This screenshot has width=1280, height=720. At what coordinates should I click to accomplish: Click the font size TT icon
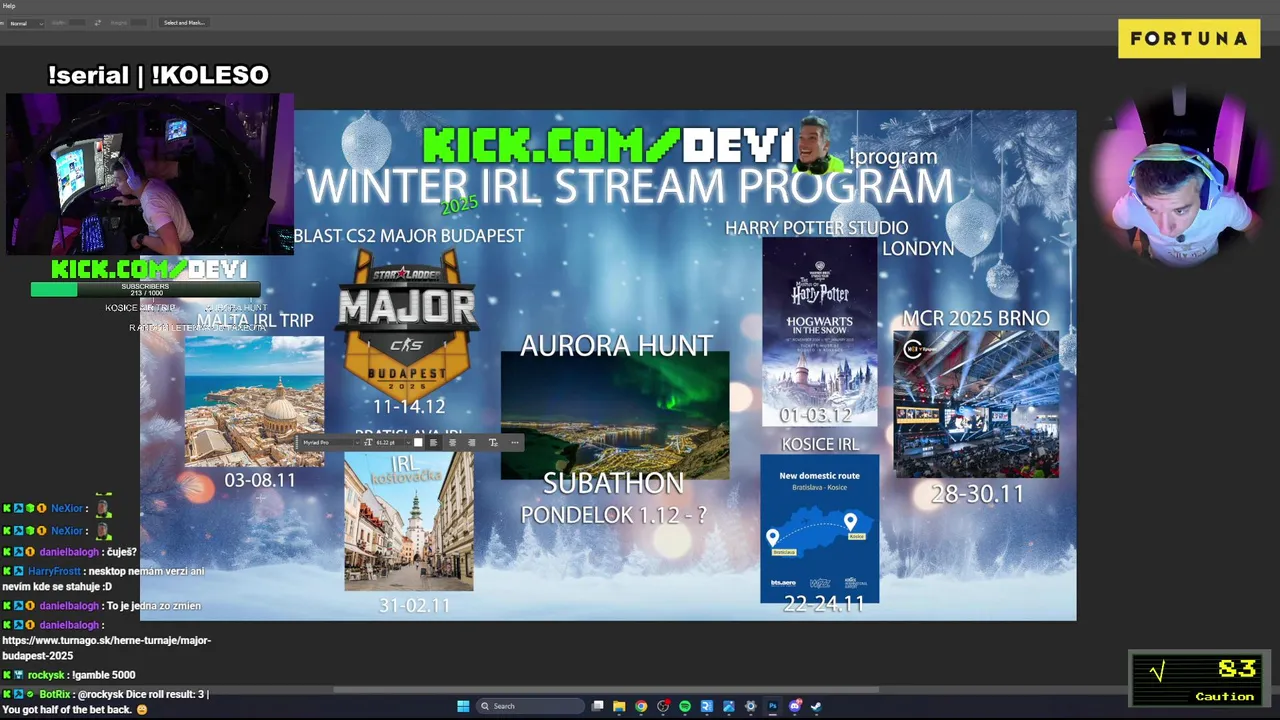coord(368,442)
